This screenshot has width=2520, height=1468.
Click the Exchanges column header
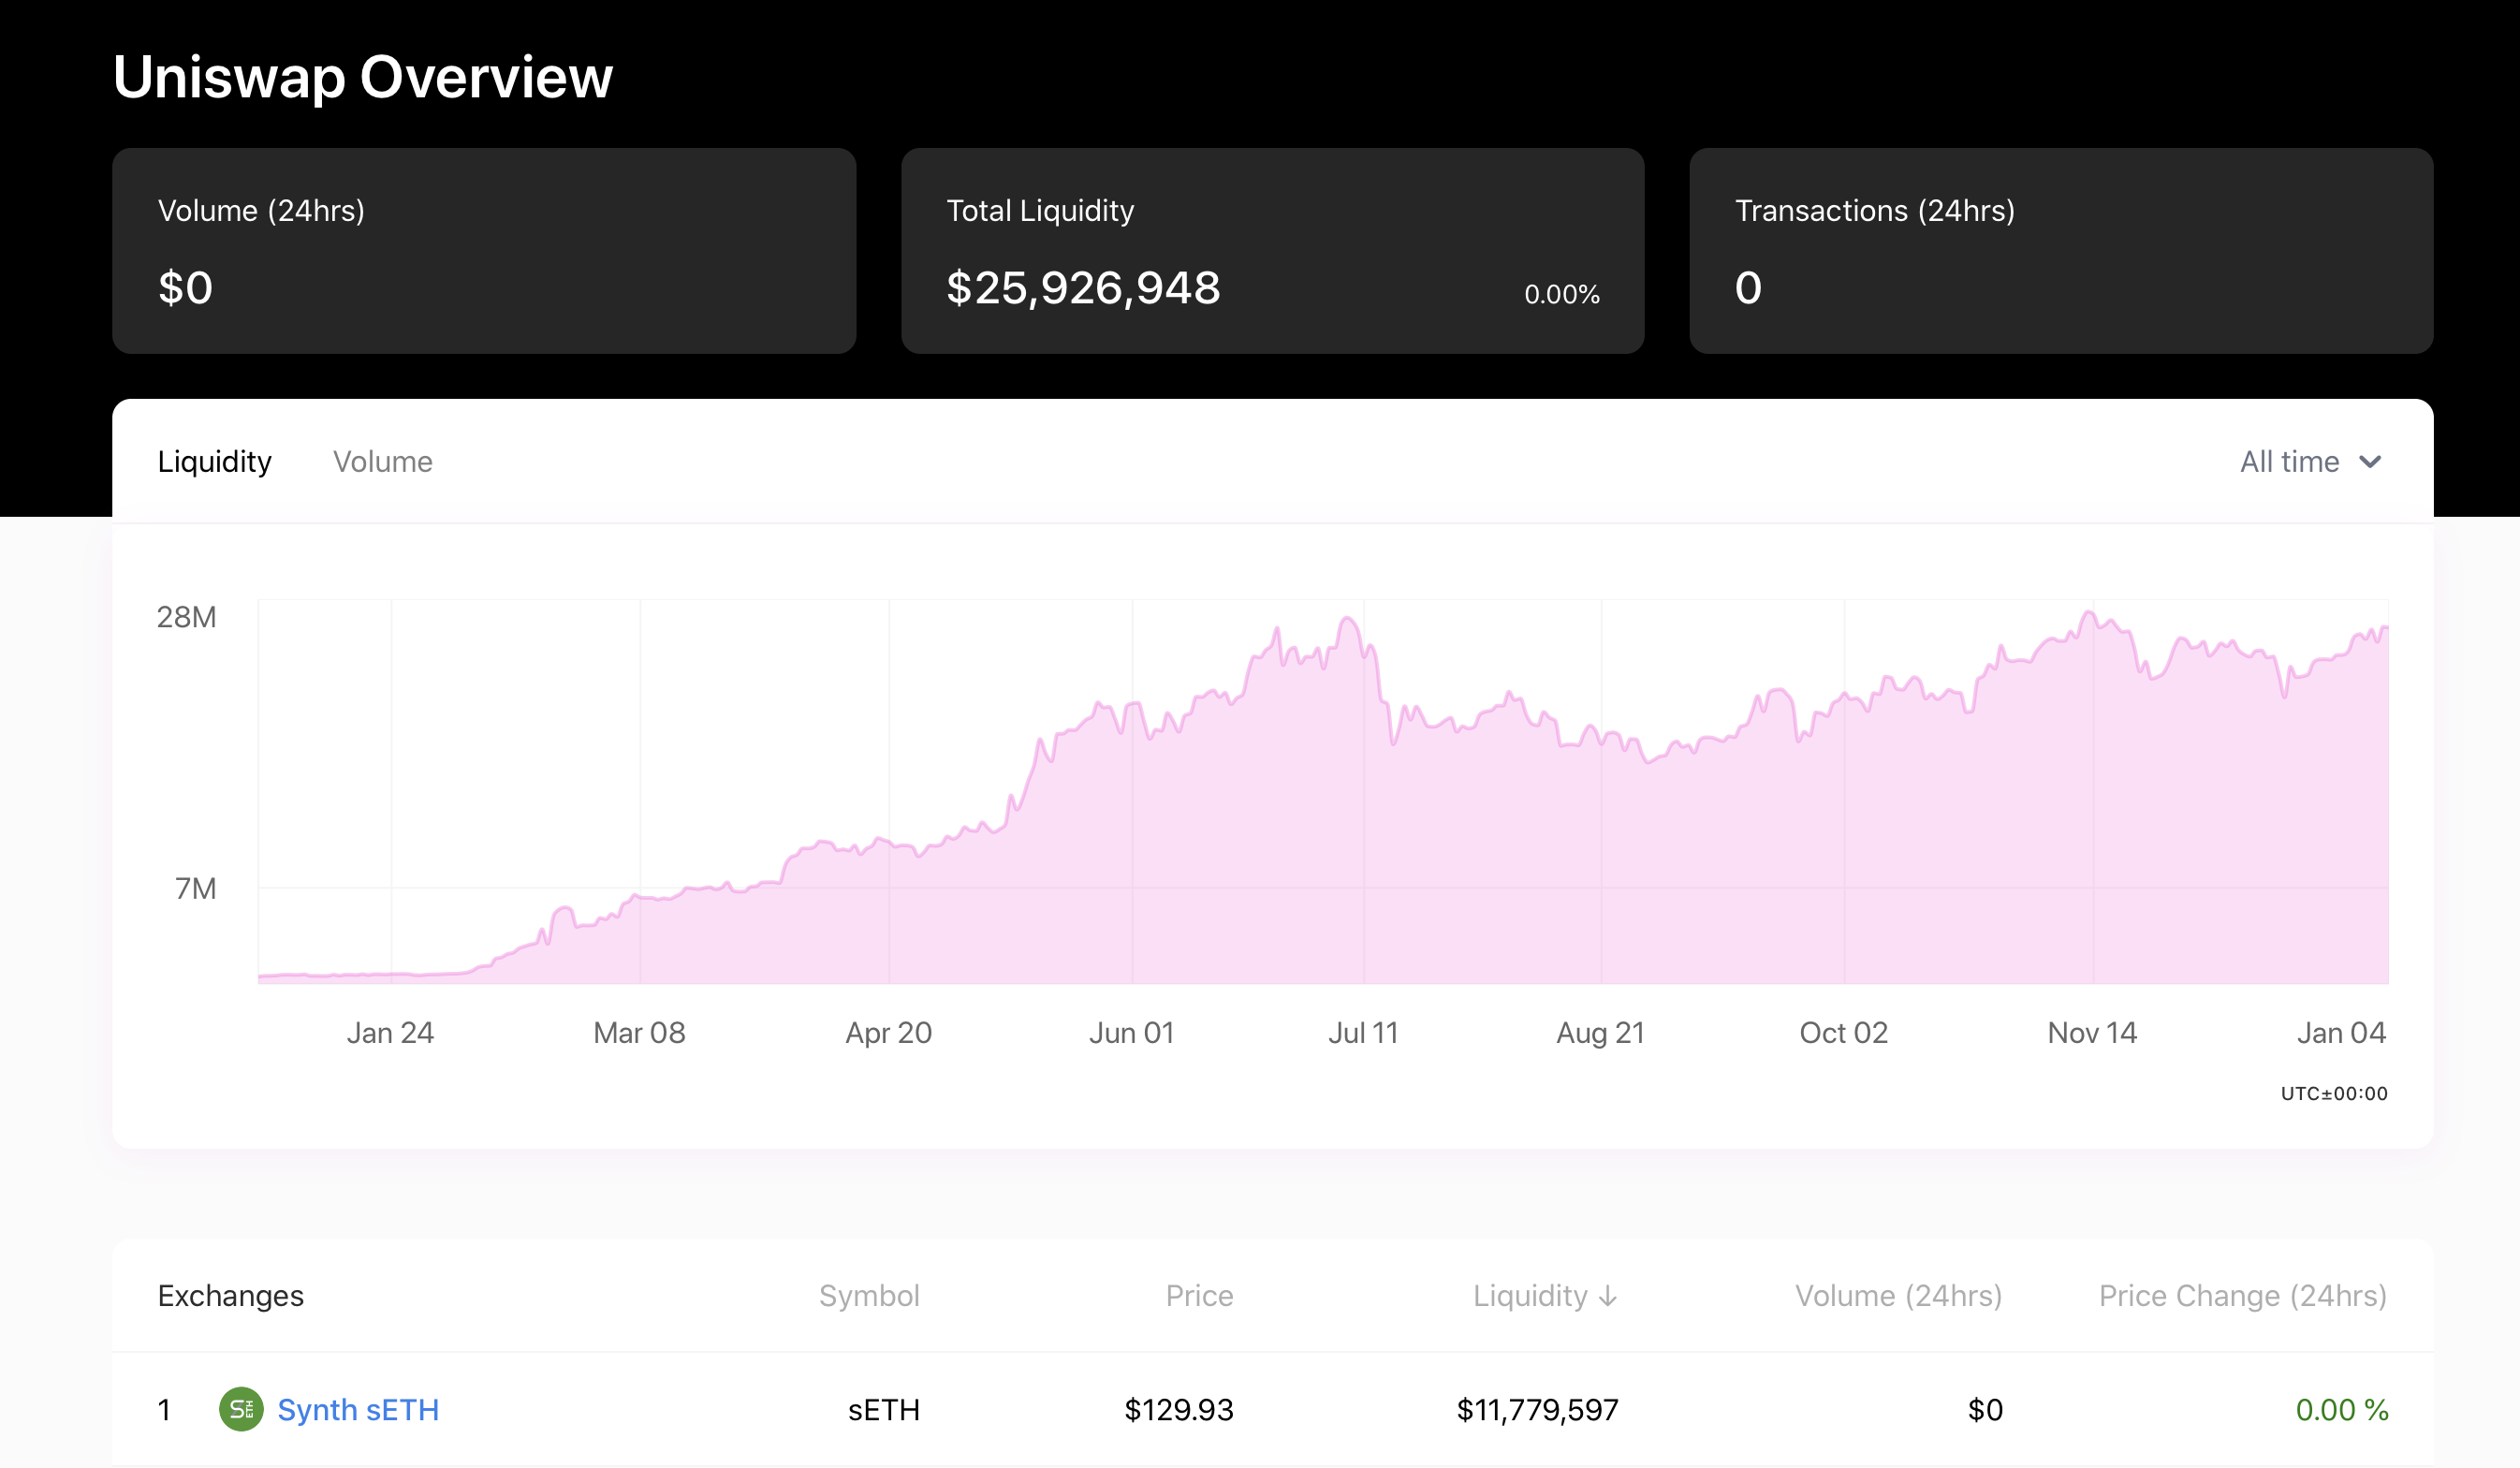click(231, 1295)
